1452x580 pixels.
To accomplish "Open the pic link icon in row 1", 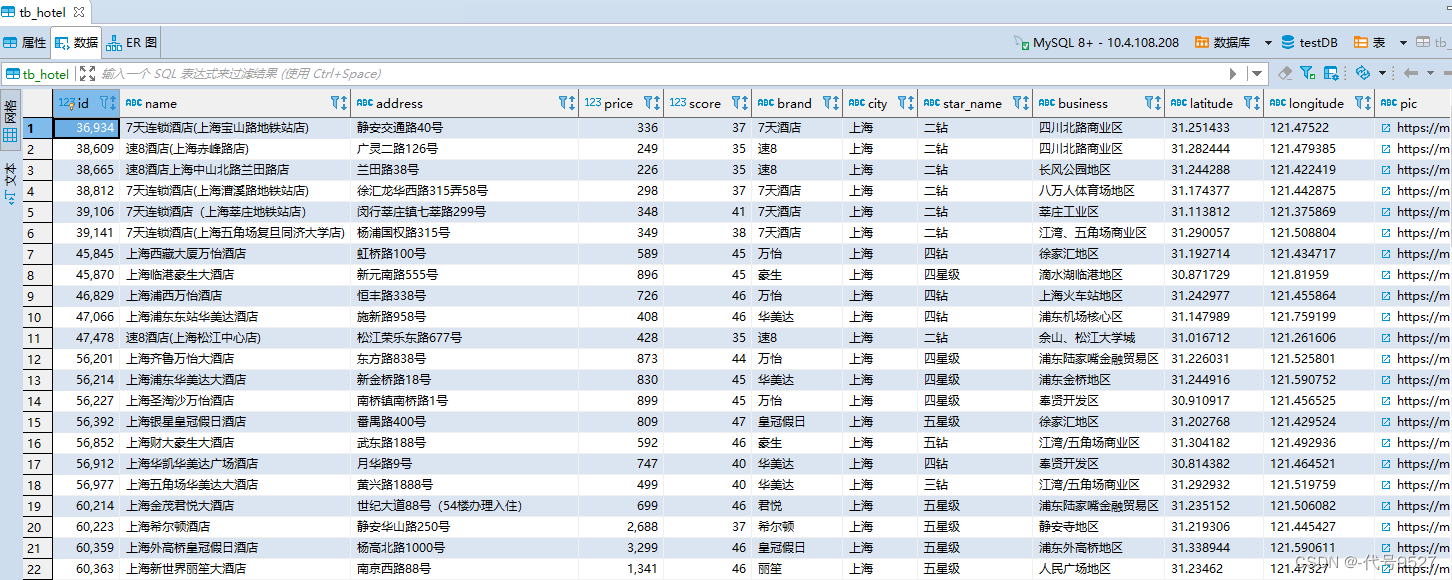I will [x=1386, y=128].
